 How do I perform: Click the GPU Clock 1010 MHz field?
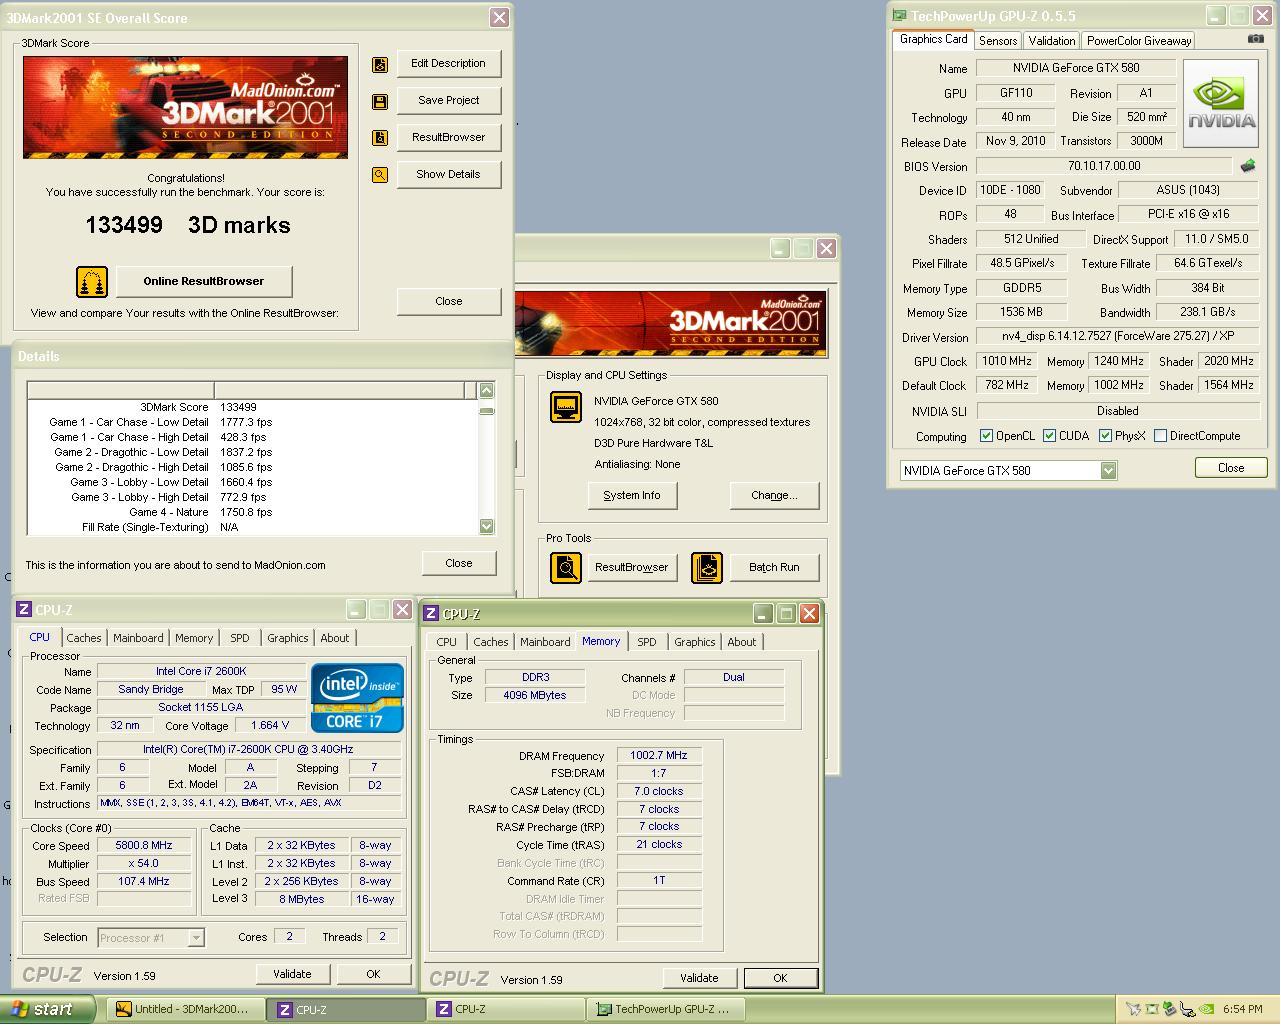tap(1007, 362)
